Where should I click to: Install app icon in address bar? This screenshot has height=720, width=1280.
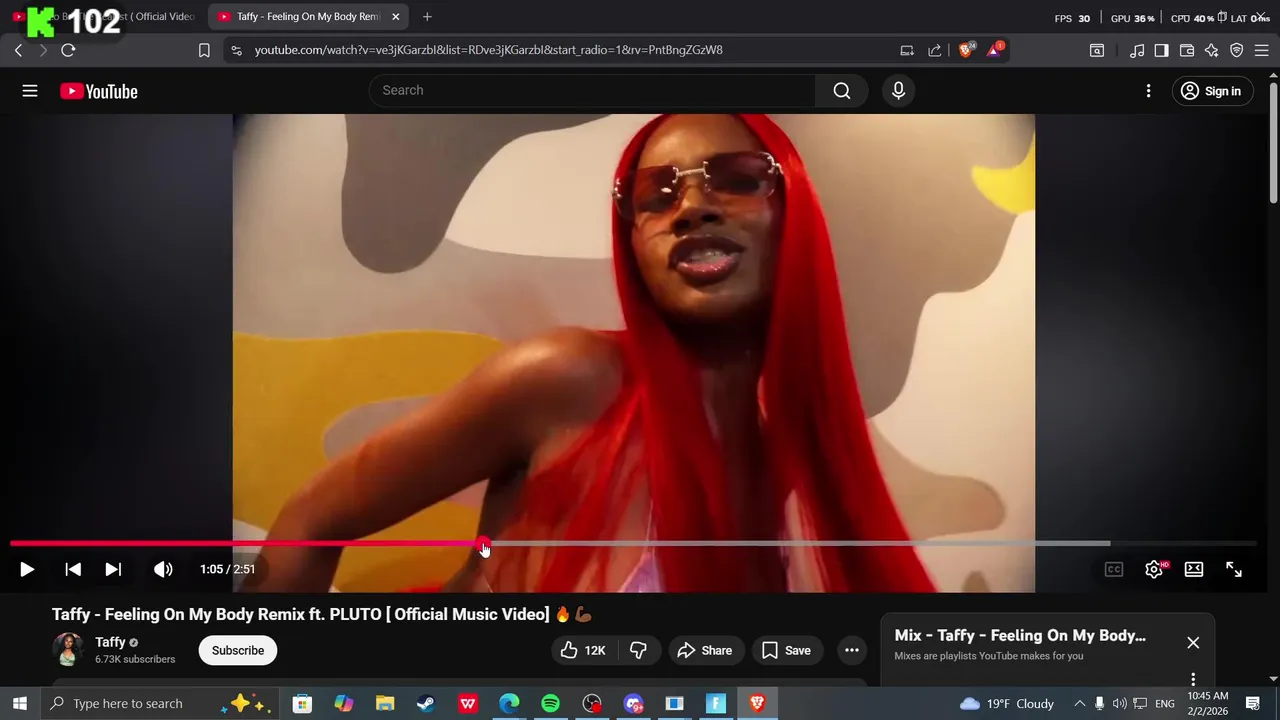(907, 50)
